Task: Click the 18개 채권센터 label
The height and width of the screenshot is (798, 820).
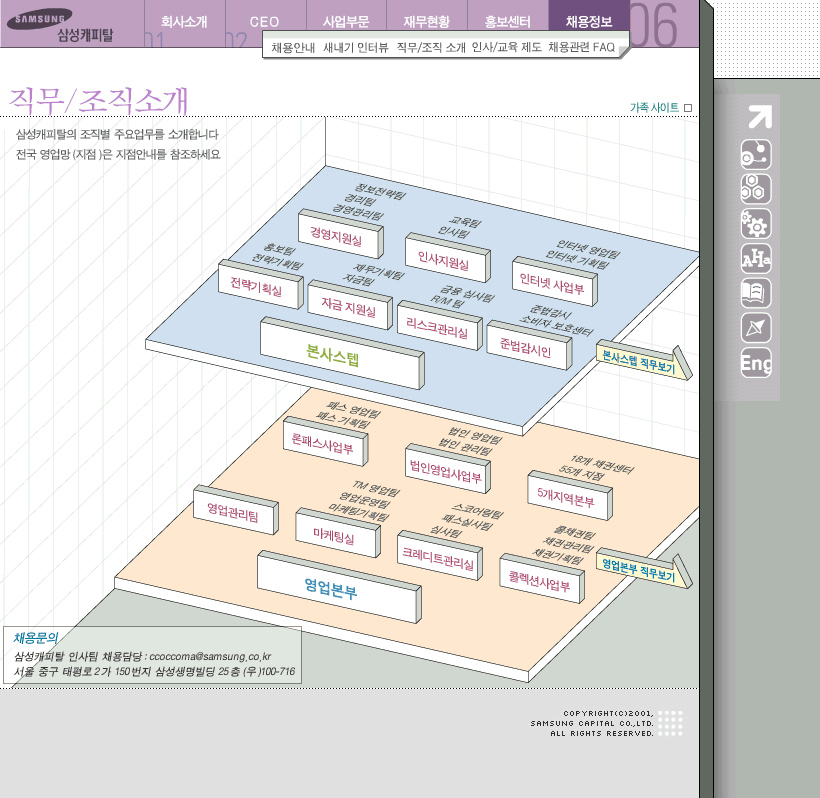Action: [x=601, y=464]
